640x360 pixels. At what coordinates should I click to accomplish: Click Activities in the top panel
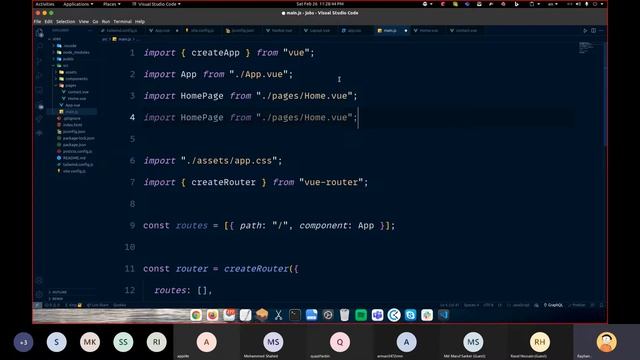(x=44, y=4)
